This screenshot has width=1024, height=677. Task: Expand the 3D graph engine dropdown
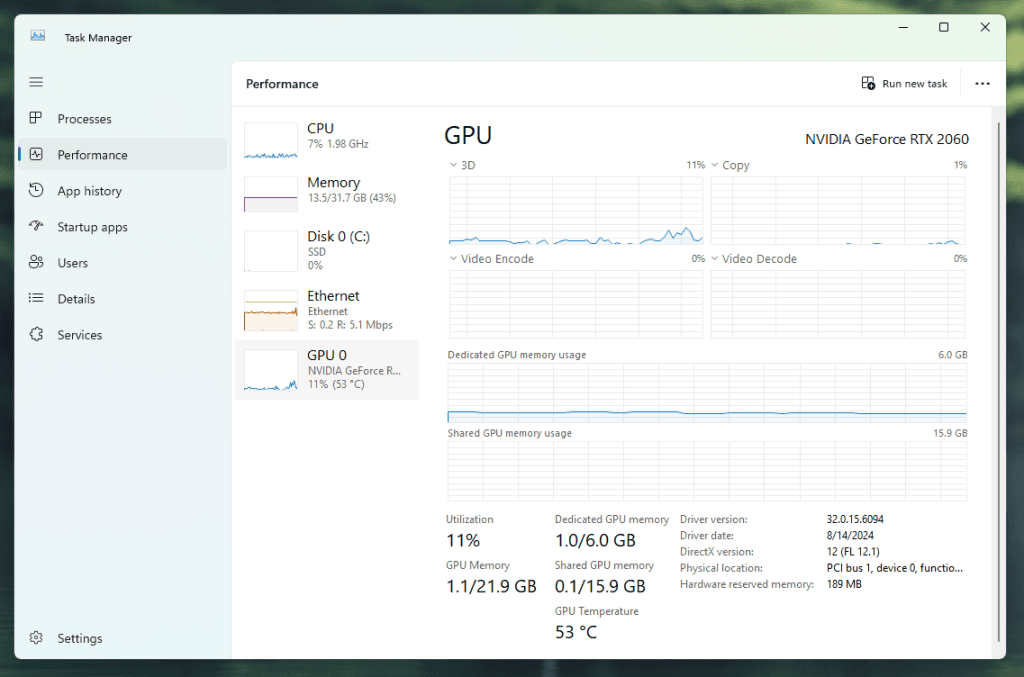pyautogui.click(x=453, y=165)
